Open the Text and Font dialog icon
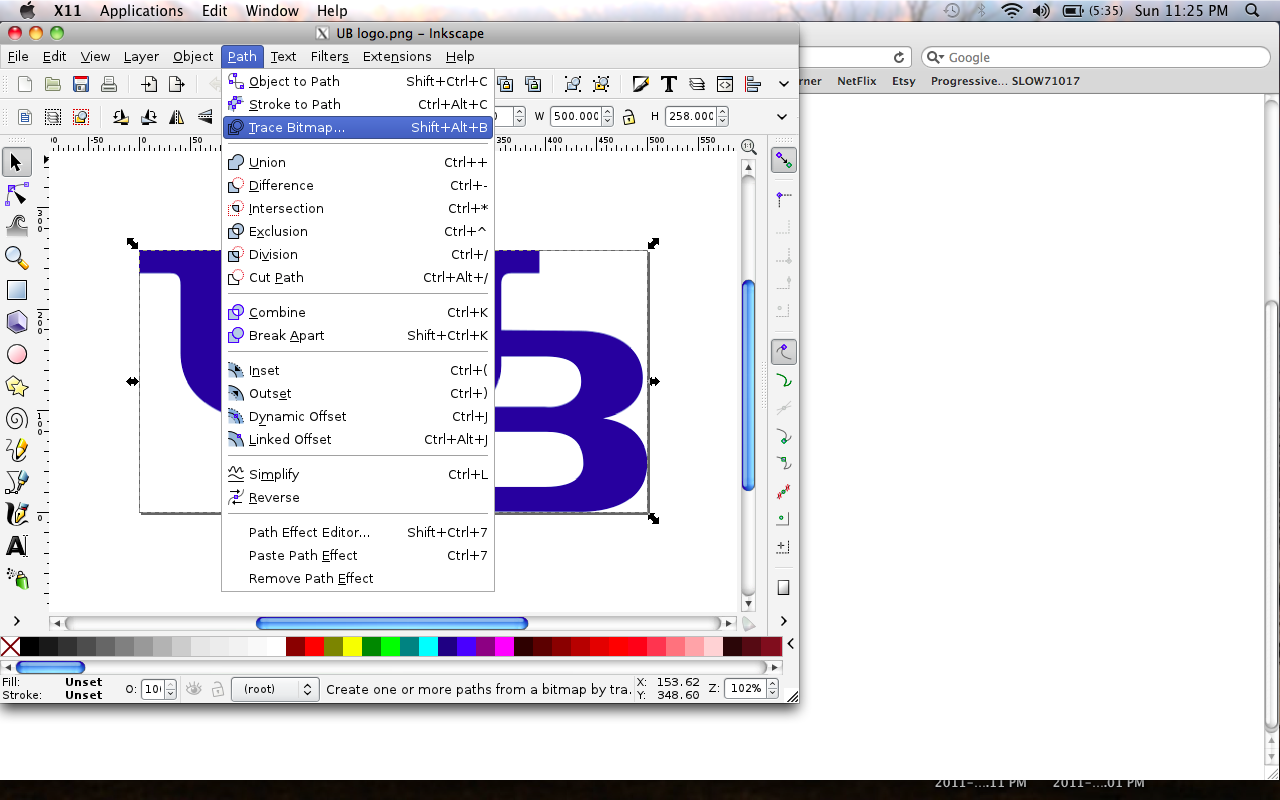Image resolution: width=1280 pixels, height=800 pixels. click(x=669, y=84)
